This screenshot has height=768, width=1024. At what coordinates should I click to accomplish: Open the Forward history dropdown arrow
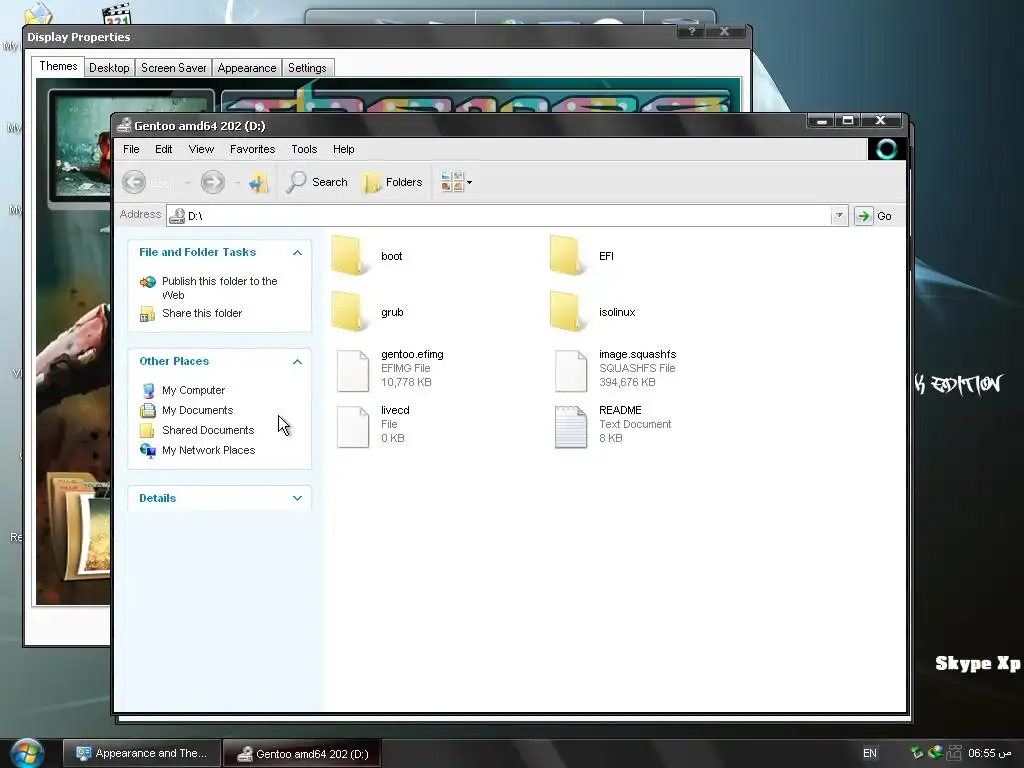[236, 183]
